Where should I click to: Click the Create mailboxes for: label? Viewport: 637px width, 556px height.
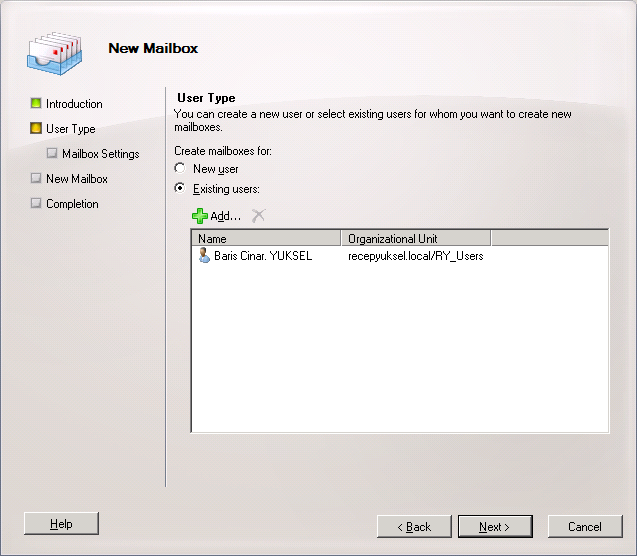click(223, 151)
